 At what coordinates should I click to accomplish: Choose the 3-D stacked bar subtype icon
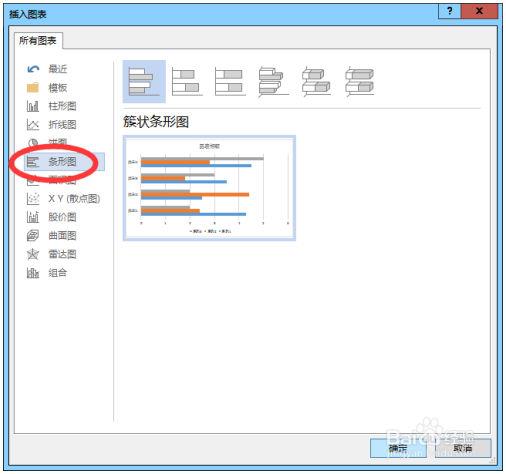coord(316,82)
